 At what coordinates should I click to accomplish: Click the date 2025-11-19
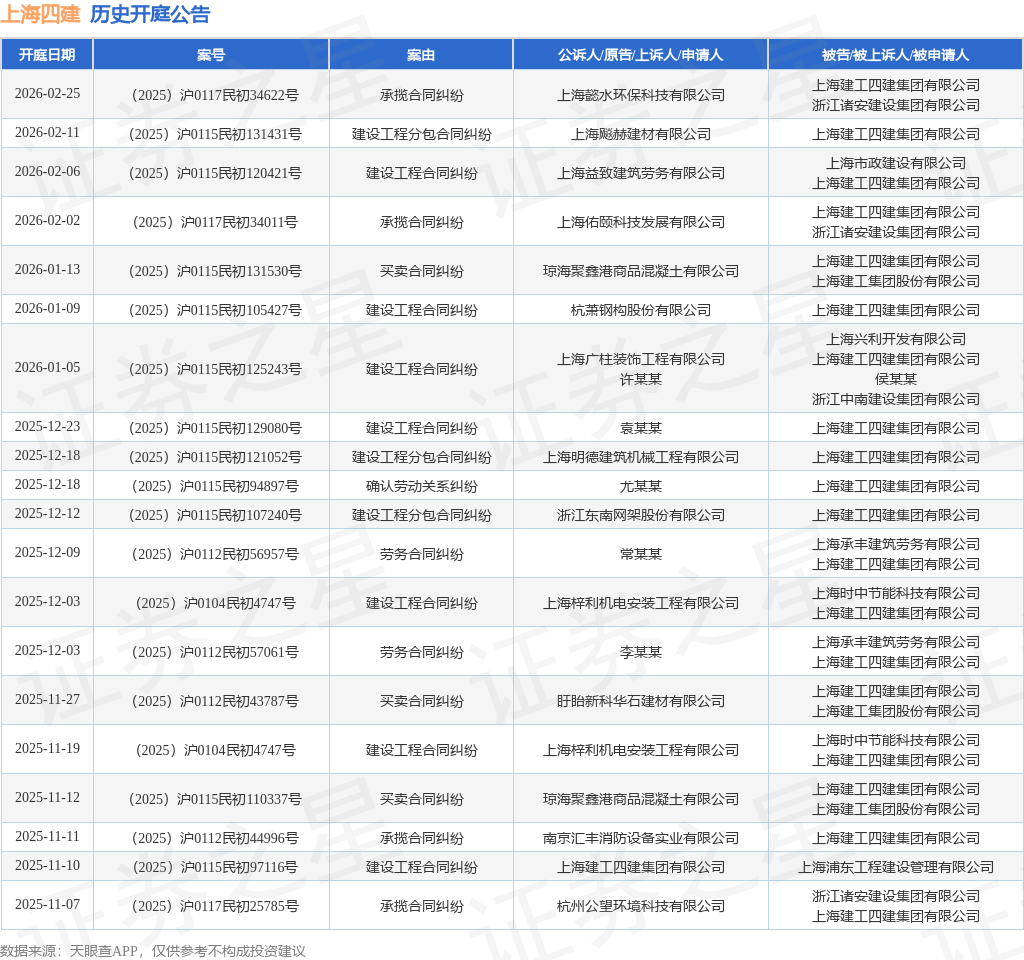point(48,748)
